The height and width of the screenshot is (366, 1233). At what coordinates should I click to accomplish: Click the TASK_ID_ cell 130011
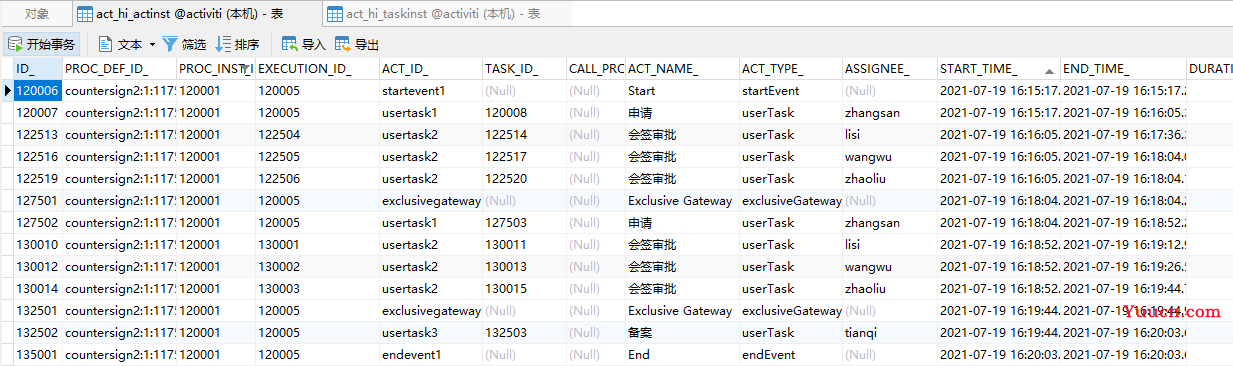tap(523, 244)
